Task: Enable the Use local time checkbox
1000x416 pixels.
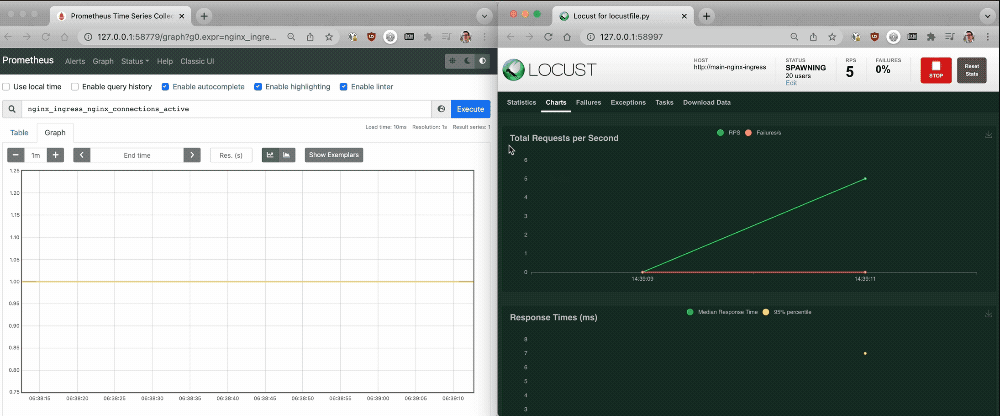Action: (x=7, y=87)
